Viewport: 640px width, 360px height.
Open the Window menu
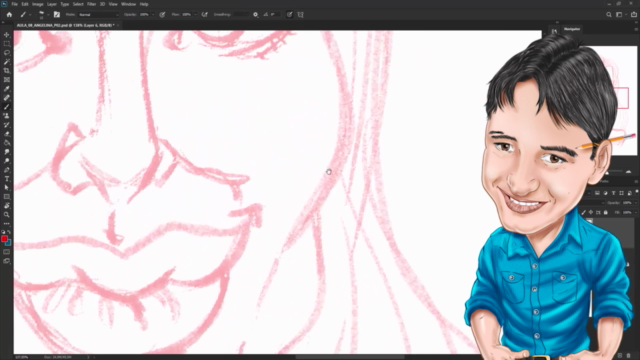129,4
